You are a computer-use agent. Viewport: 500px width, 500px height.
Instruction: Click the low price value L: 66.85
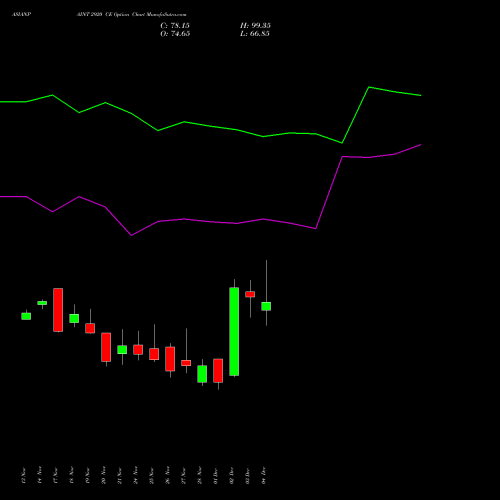point(255,34)
